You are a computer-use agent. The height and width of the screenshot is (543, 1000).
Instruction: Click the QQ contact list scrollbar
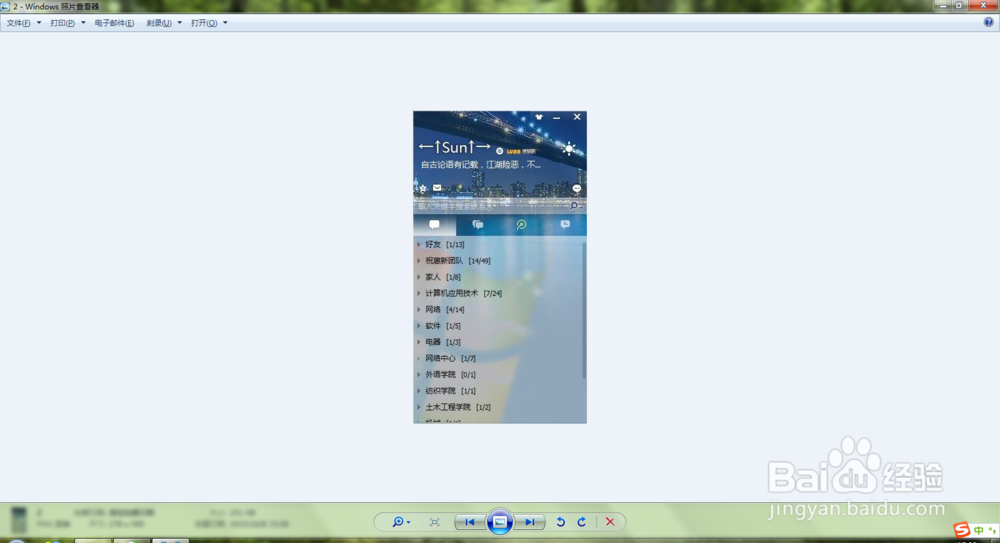(x=584, y=309)
